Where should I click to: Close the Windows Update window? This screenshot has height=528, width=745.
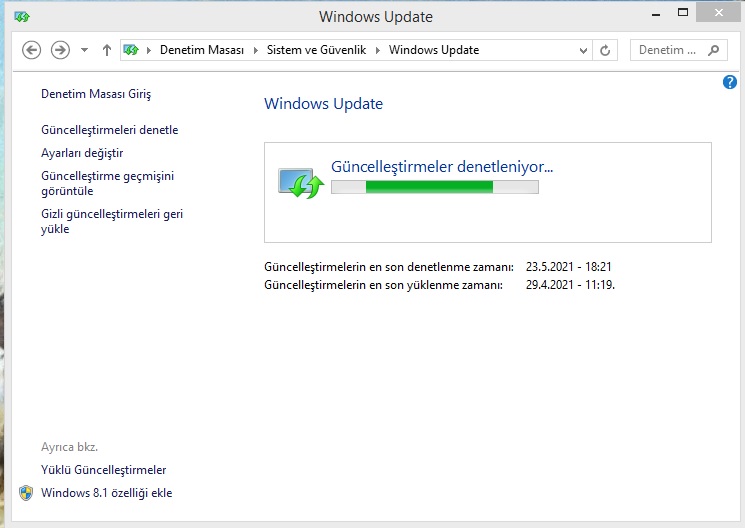pos(719,13)
